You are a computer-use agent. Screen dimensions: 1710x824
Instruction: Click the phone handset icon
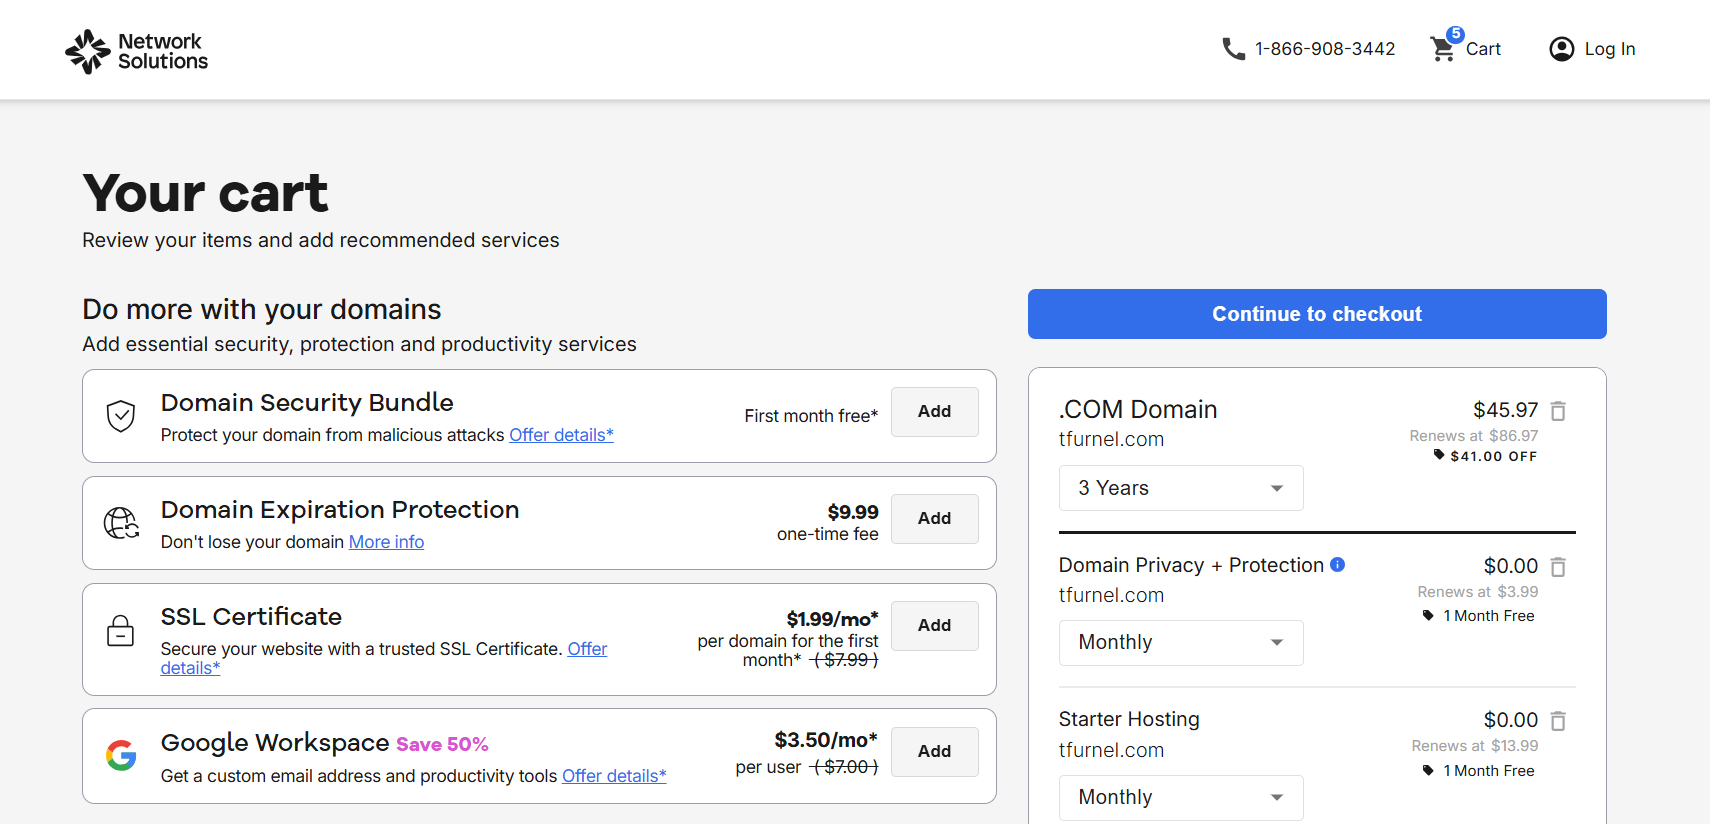pyautogui.click(x=1233, y=49)
